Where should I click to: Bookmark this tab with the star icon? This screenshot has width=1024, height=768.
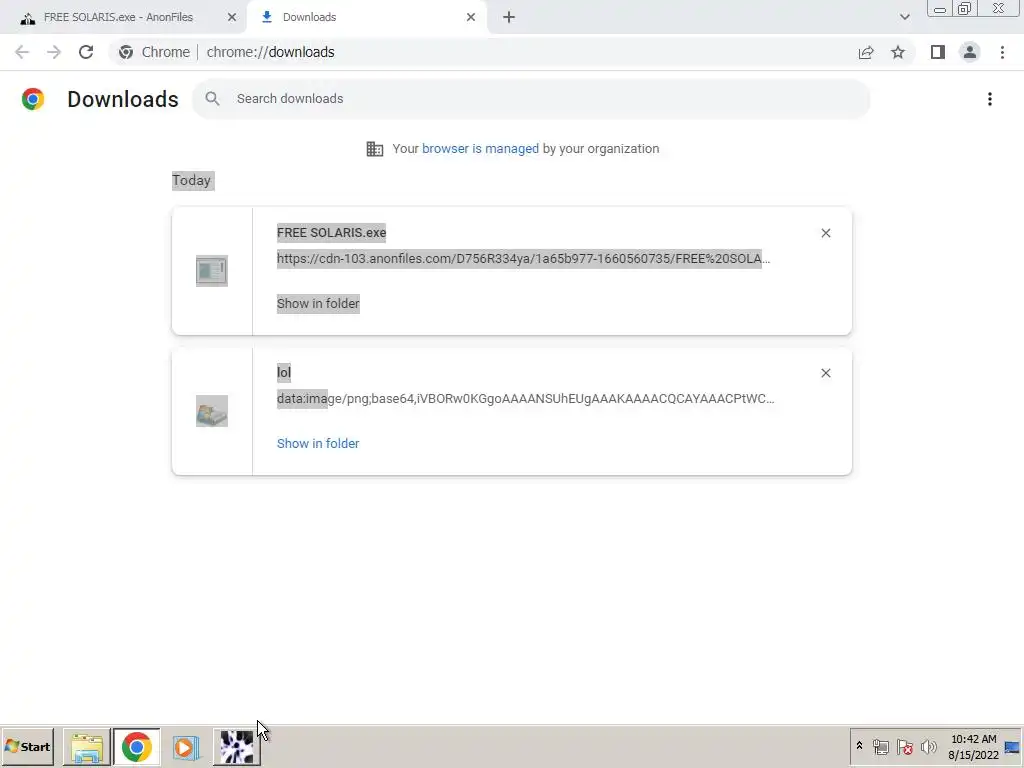click(x=898, y=52)
